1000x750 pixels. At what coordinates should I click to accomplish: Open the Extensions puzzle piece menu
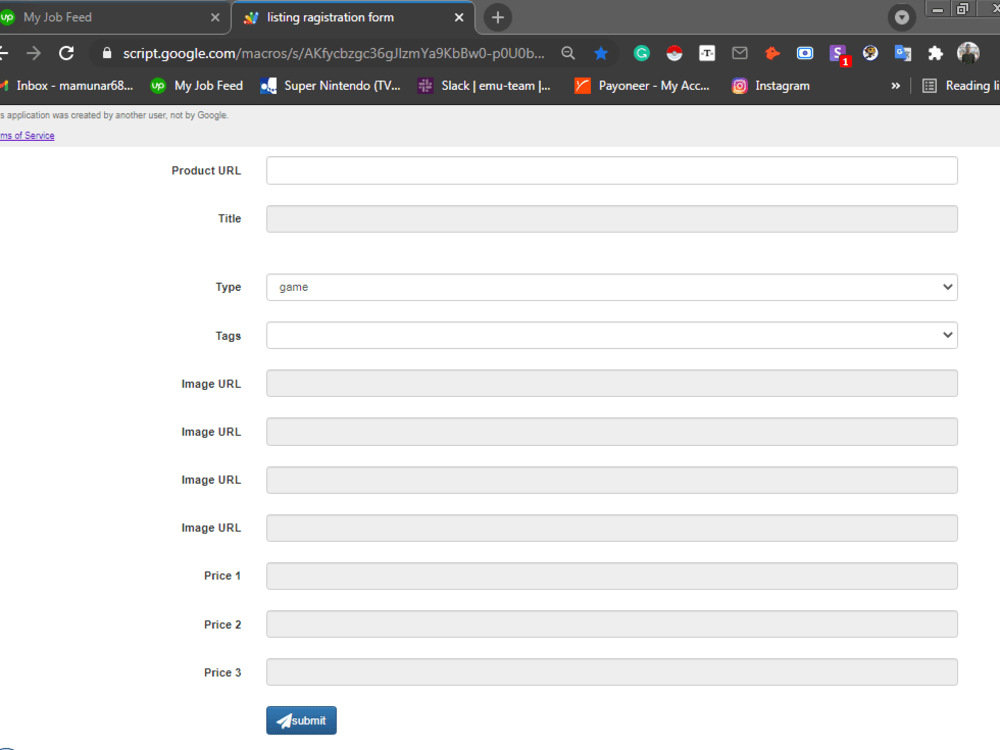tap(936, 54)
